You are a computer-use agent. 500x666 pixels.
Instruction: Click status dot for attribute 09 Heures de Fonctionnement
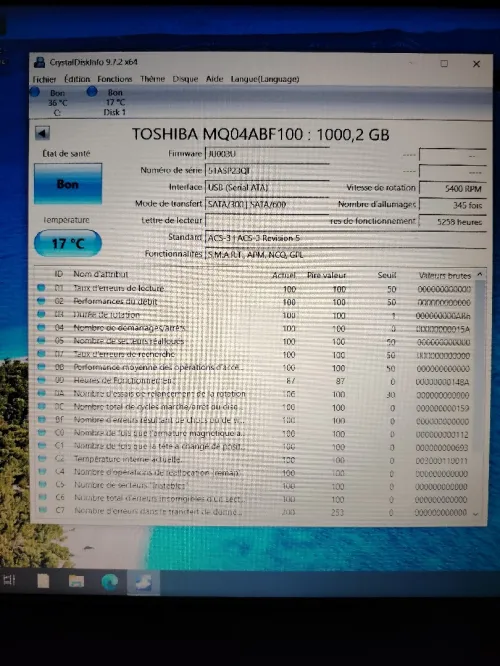41,380
